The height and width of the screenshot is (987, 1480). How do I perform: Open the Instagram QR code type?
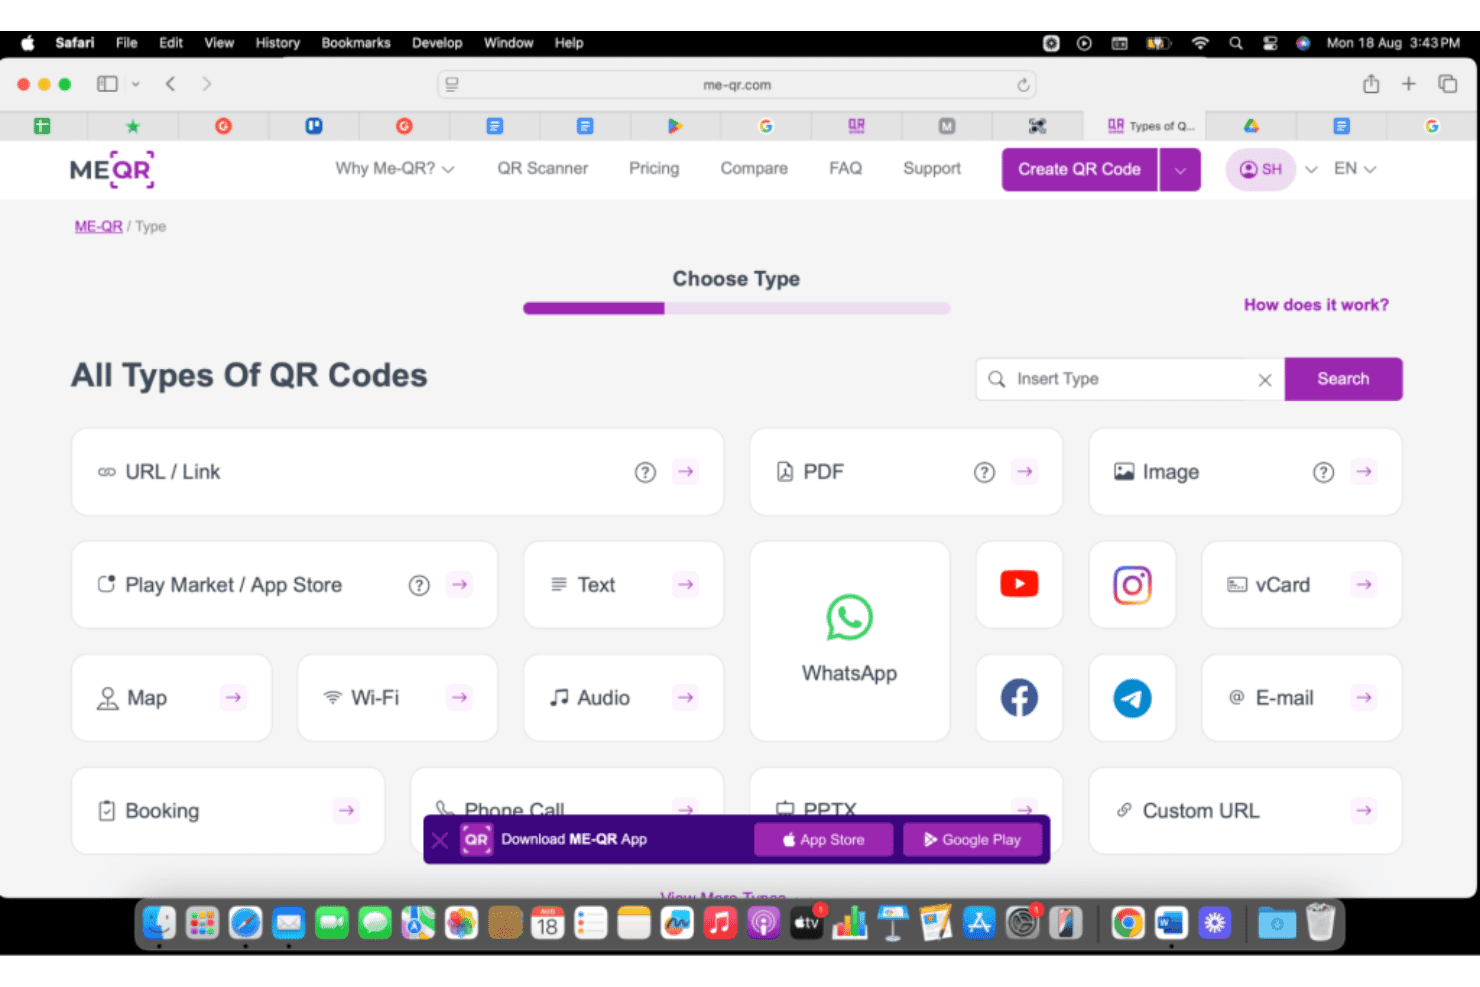pyautogui.click(x=1132, y=584)
